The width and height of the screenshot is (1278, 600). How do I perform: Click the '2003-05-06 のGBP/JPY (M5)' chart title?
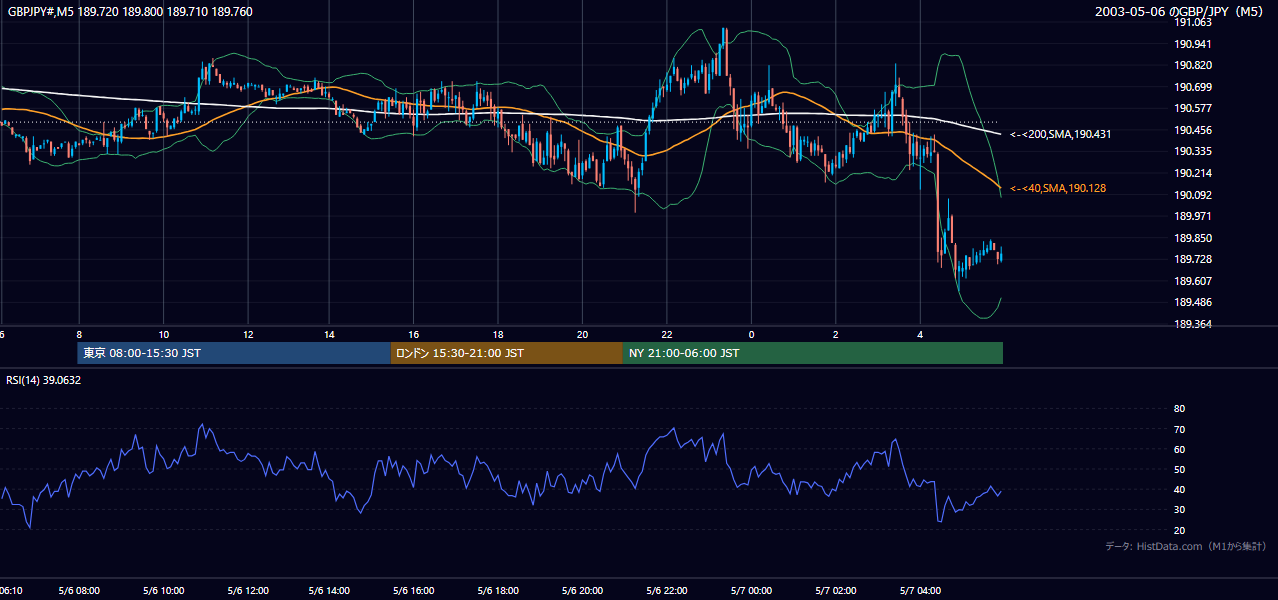tap(1181, 12)
